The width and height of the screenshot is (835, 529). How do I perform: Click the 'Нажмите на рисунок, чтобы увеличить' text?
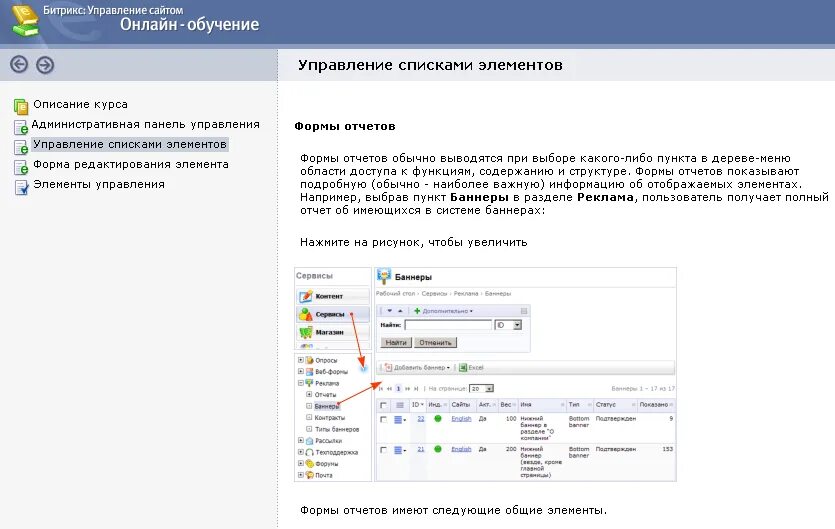(x=413, y=242)
